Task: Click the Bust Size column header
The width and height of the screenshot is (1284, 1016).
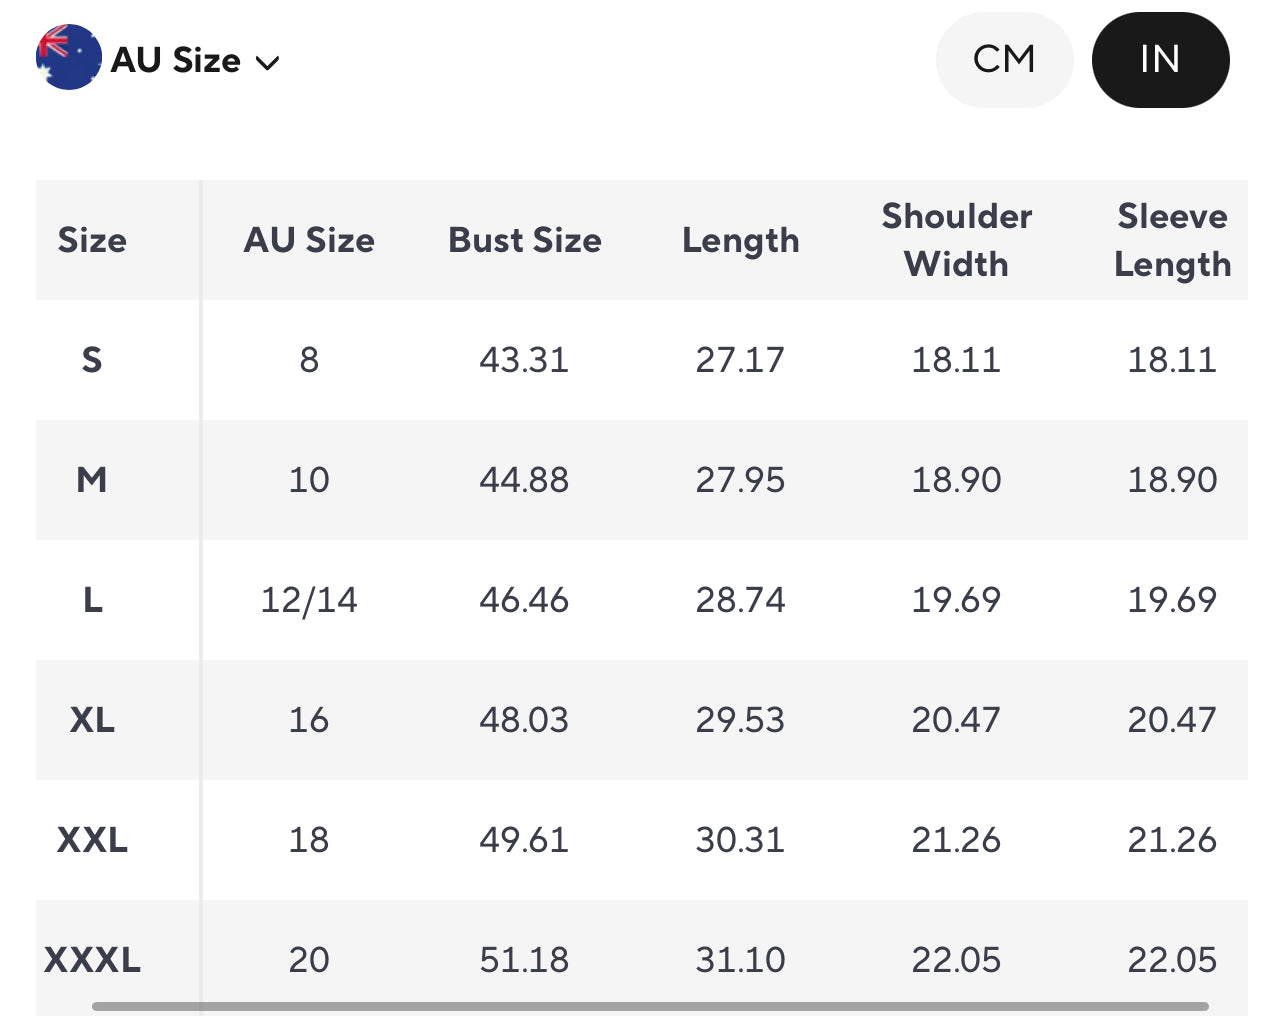Action: [525, 240]
